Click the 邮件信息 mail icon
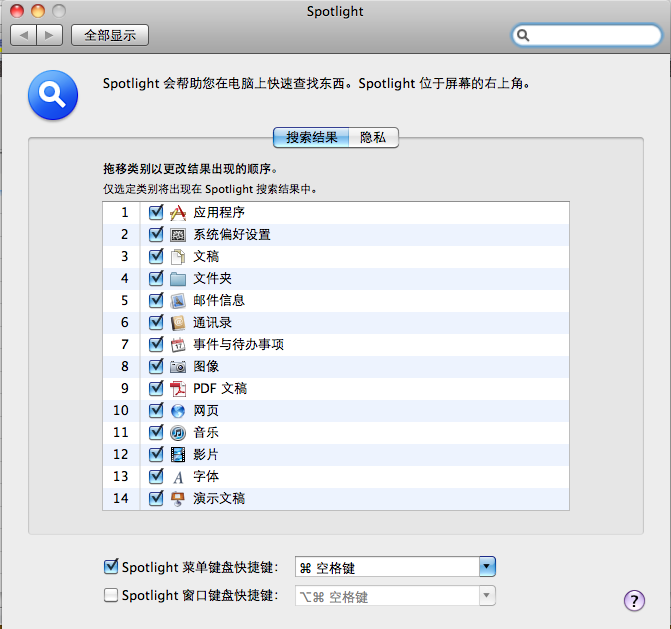The width and height of the screenshot is (671, 629). point(178,301)
